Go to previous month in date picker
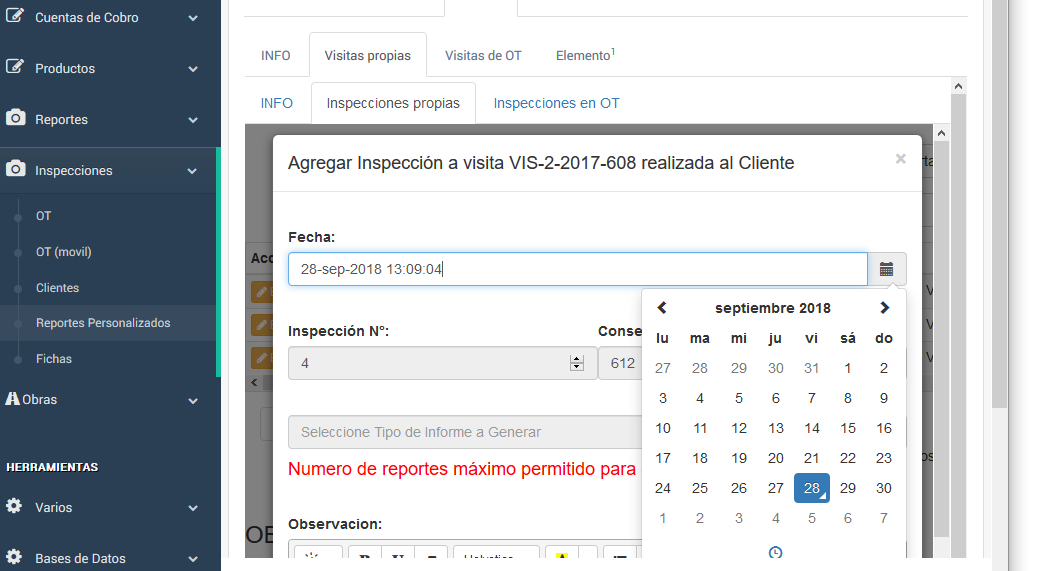 click(x=662, y=308)
